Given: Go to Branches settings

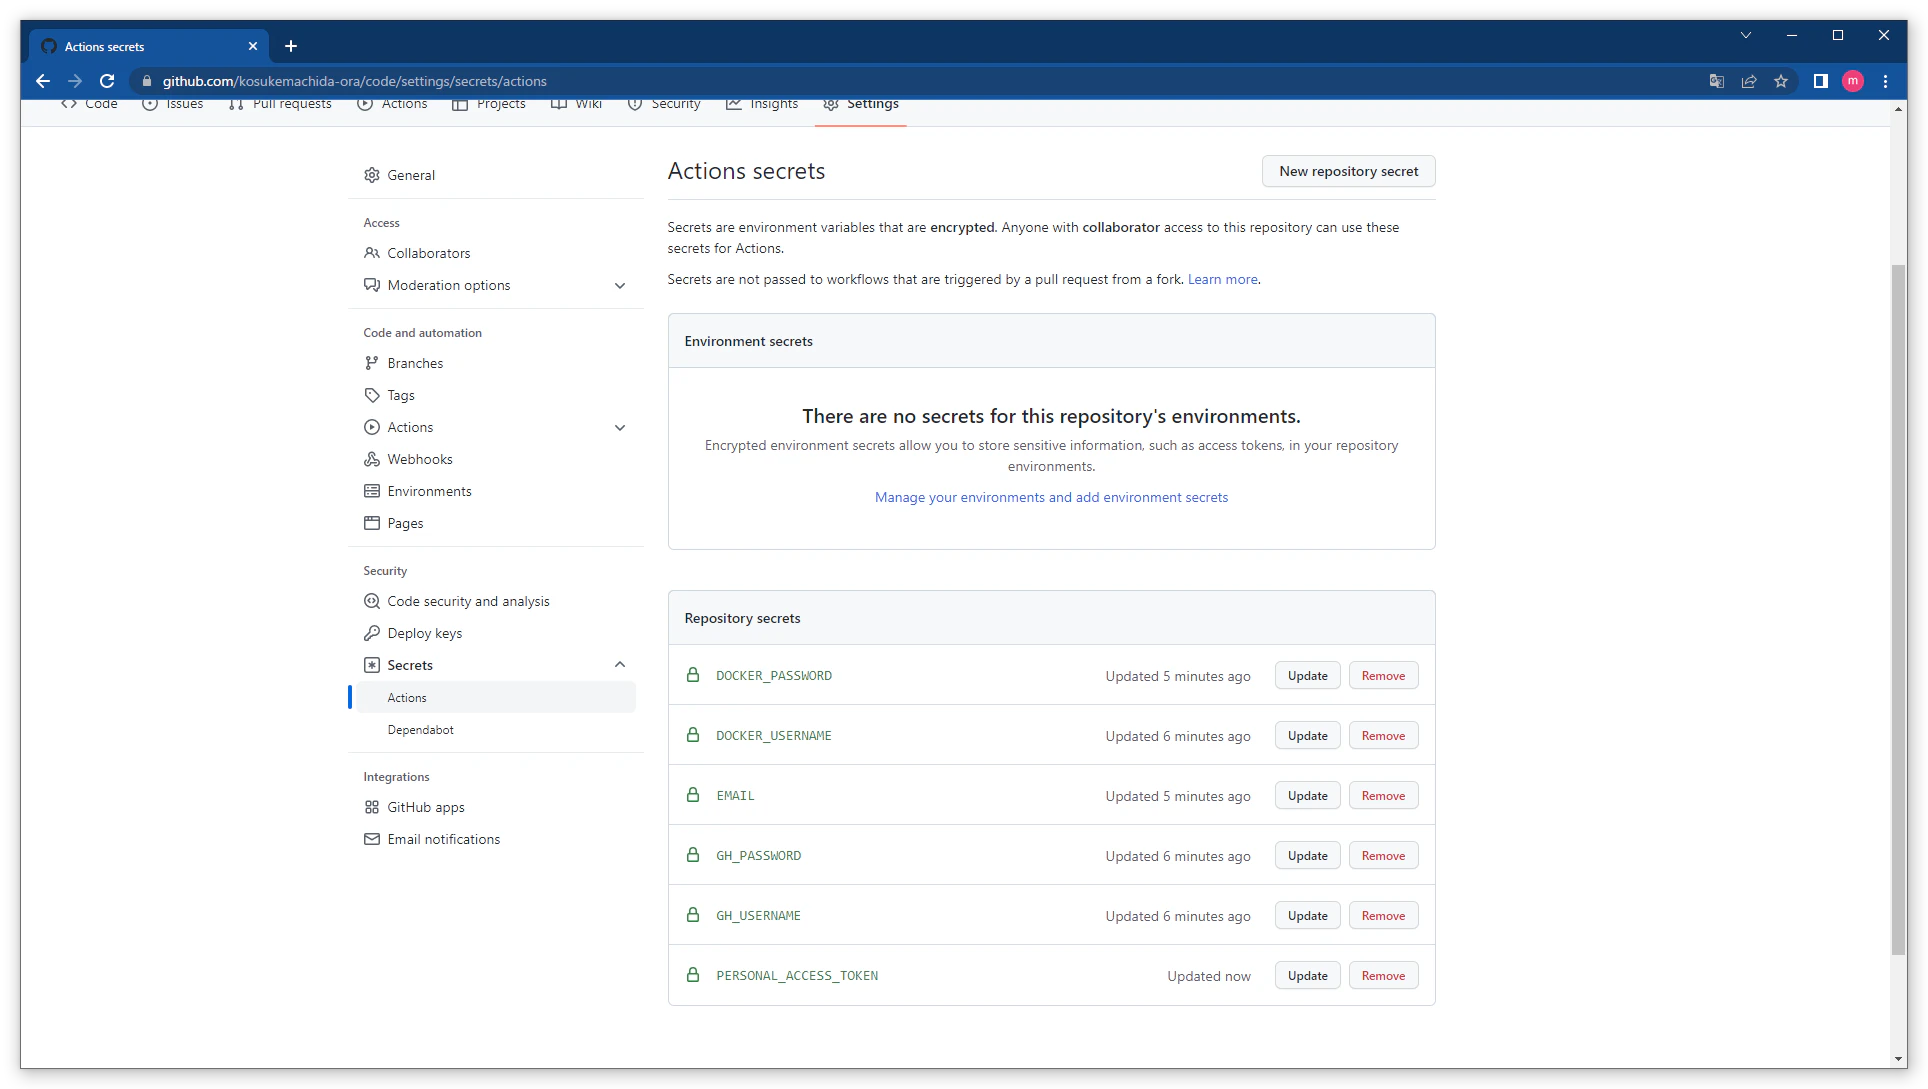Looking at the screenshot, I should [x=415, y=363].
